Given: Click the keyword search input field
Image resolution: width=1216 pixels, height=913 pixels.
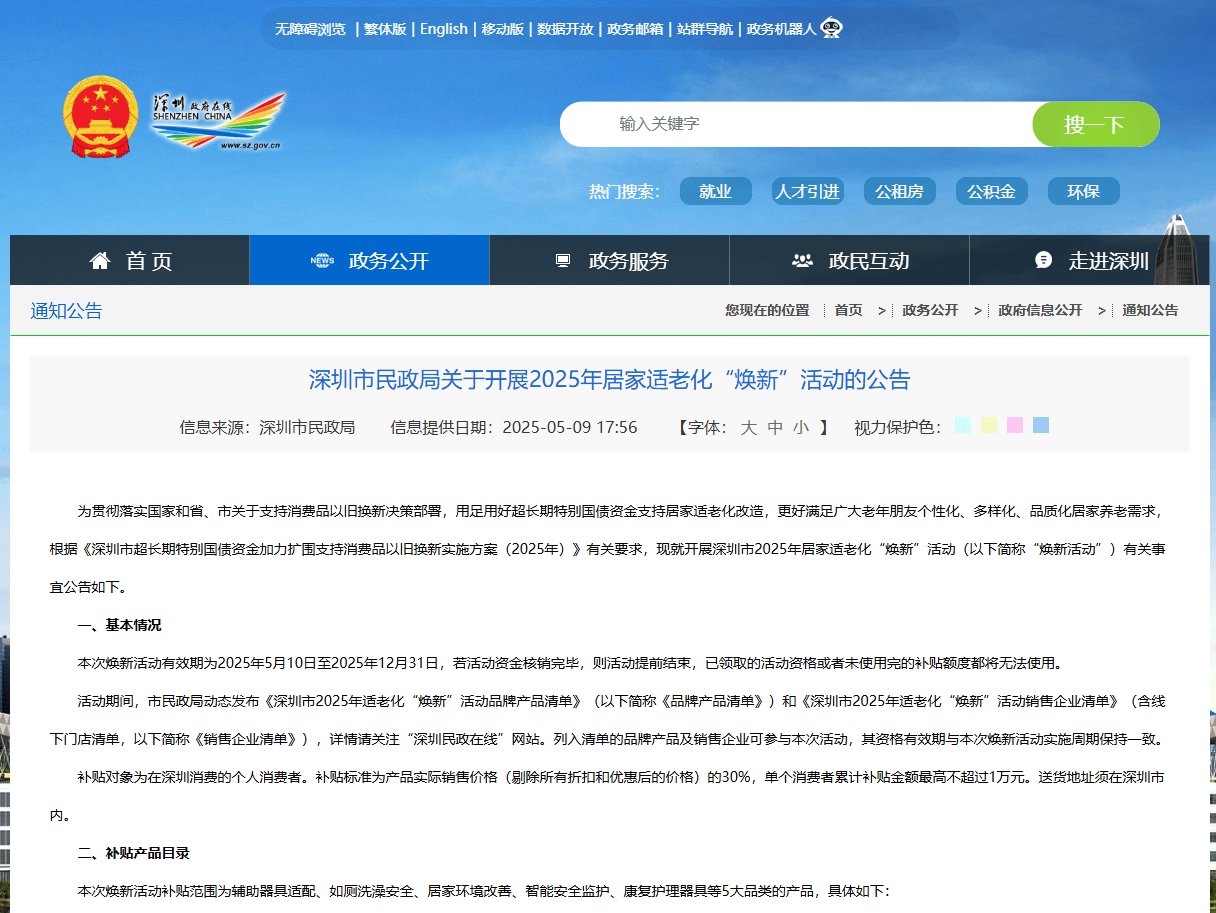Looking at the screenshot, I should click(x=800, y=124).
